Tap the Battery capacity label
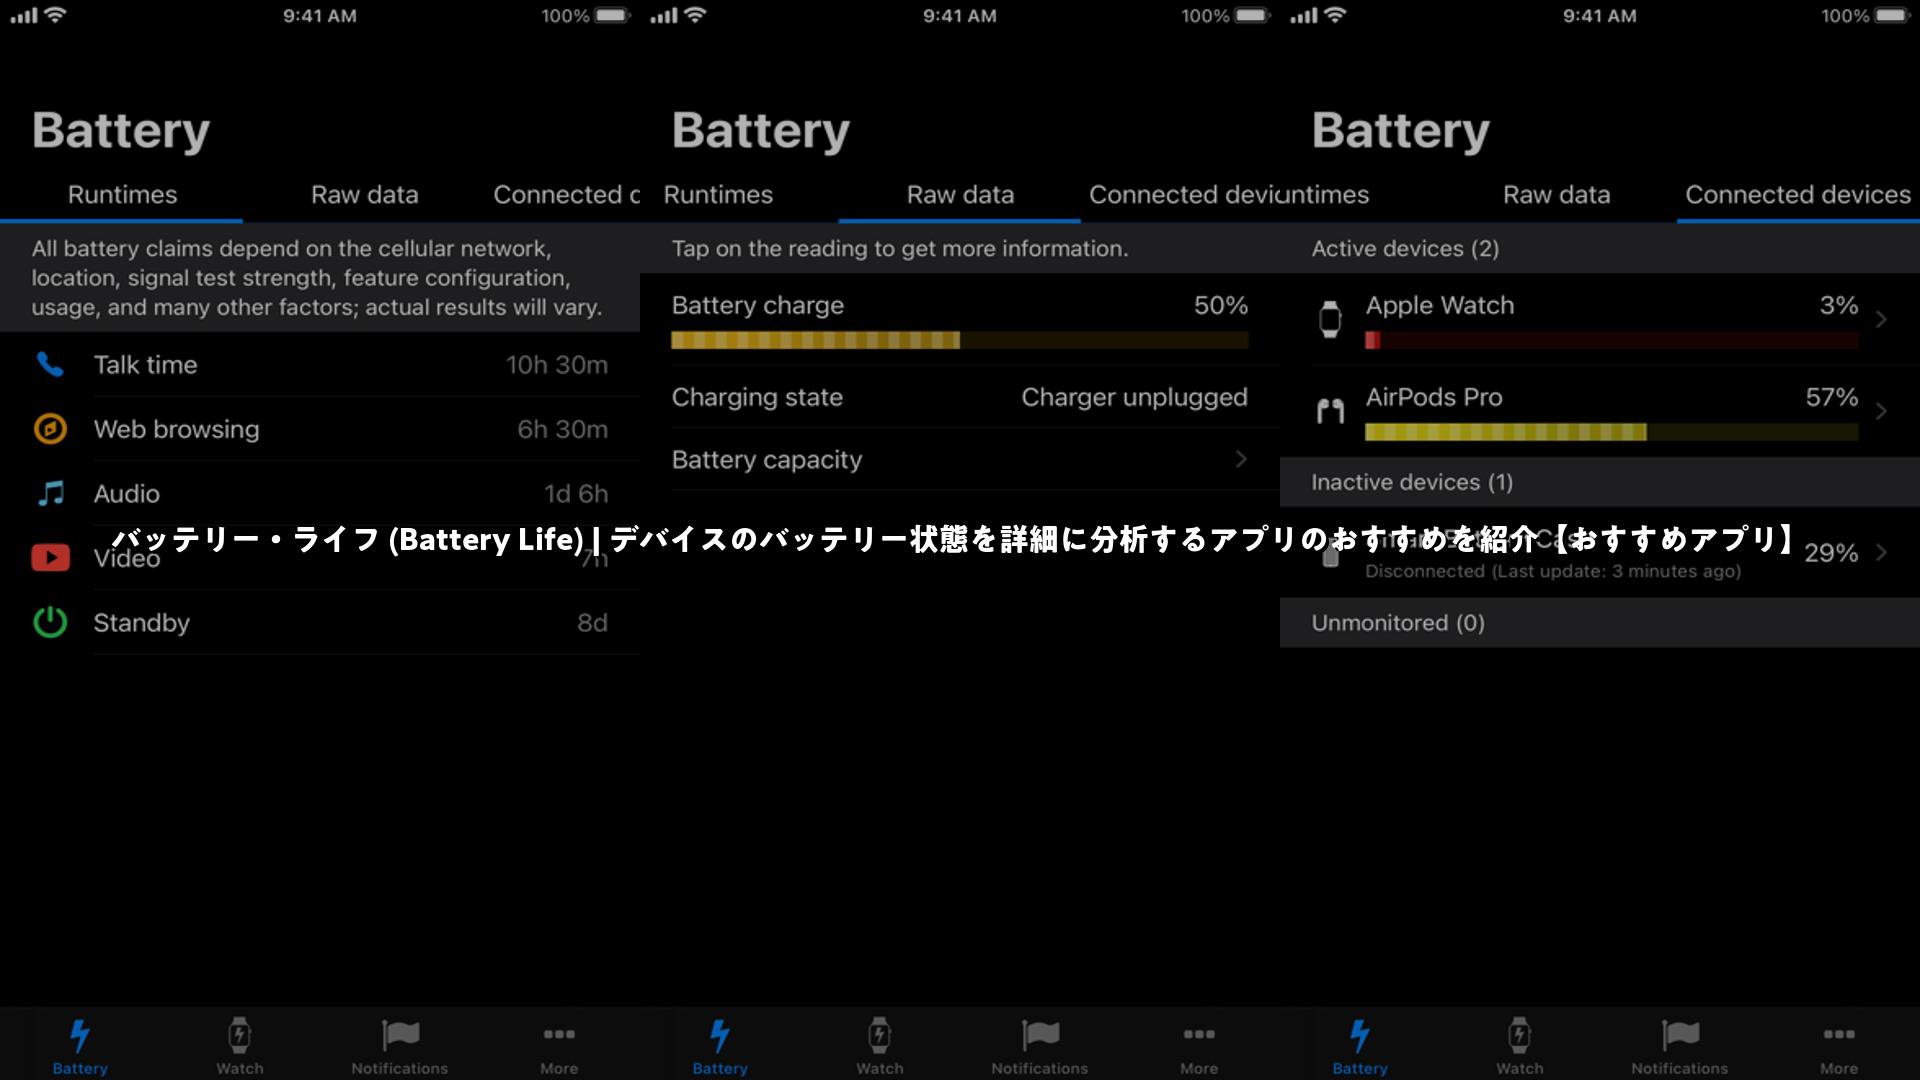 click(x=766, y=459)
